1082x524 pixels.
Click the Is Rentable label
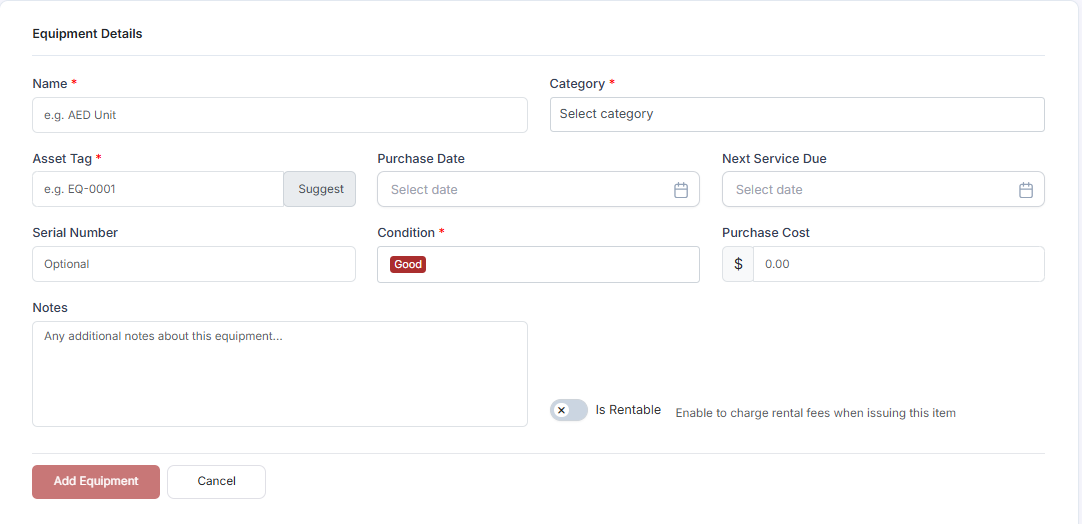click(628, 409)
